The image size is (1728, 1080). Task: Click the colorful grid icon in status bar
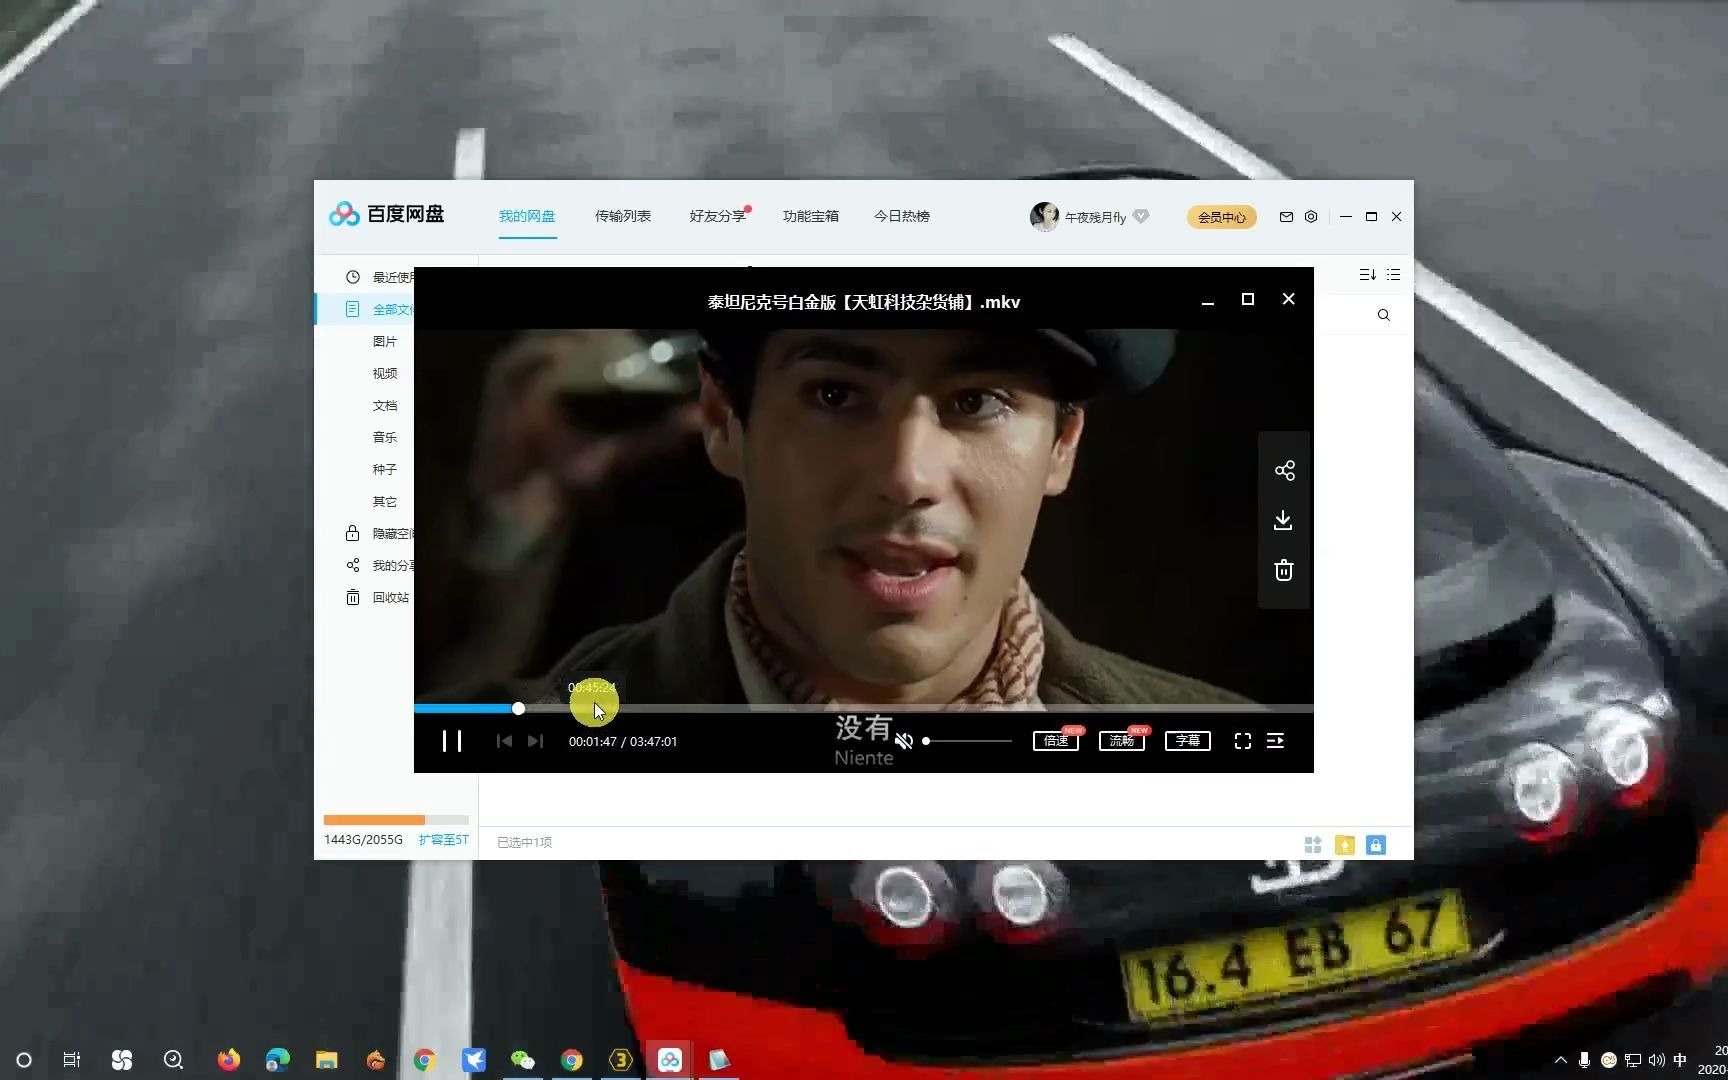[x=1313, y=846]
